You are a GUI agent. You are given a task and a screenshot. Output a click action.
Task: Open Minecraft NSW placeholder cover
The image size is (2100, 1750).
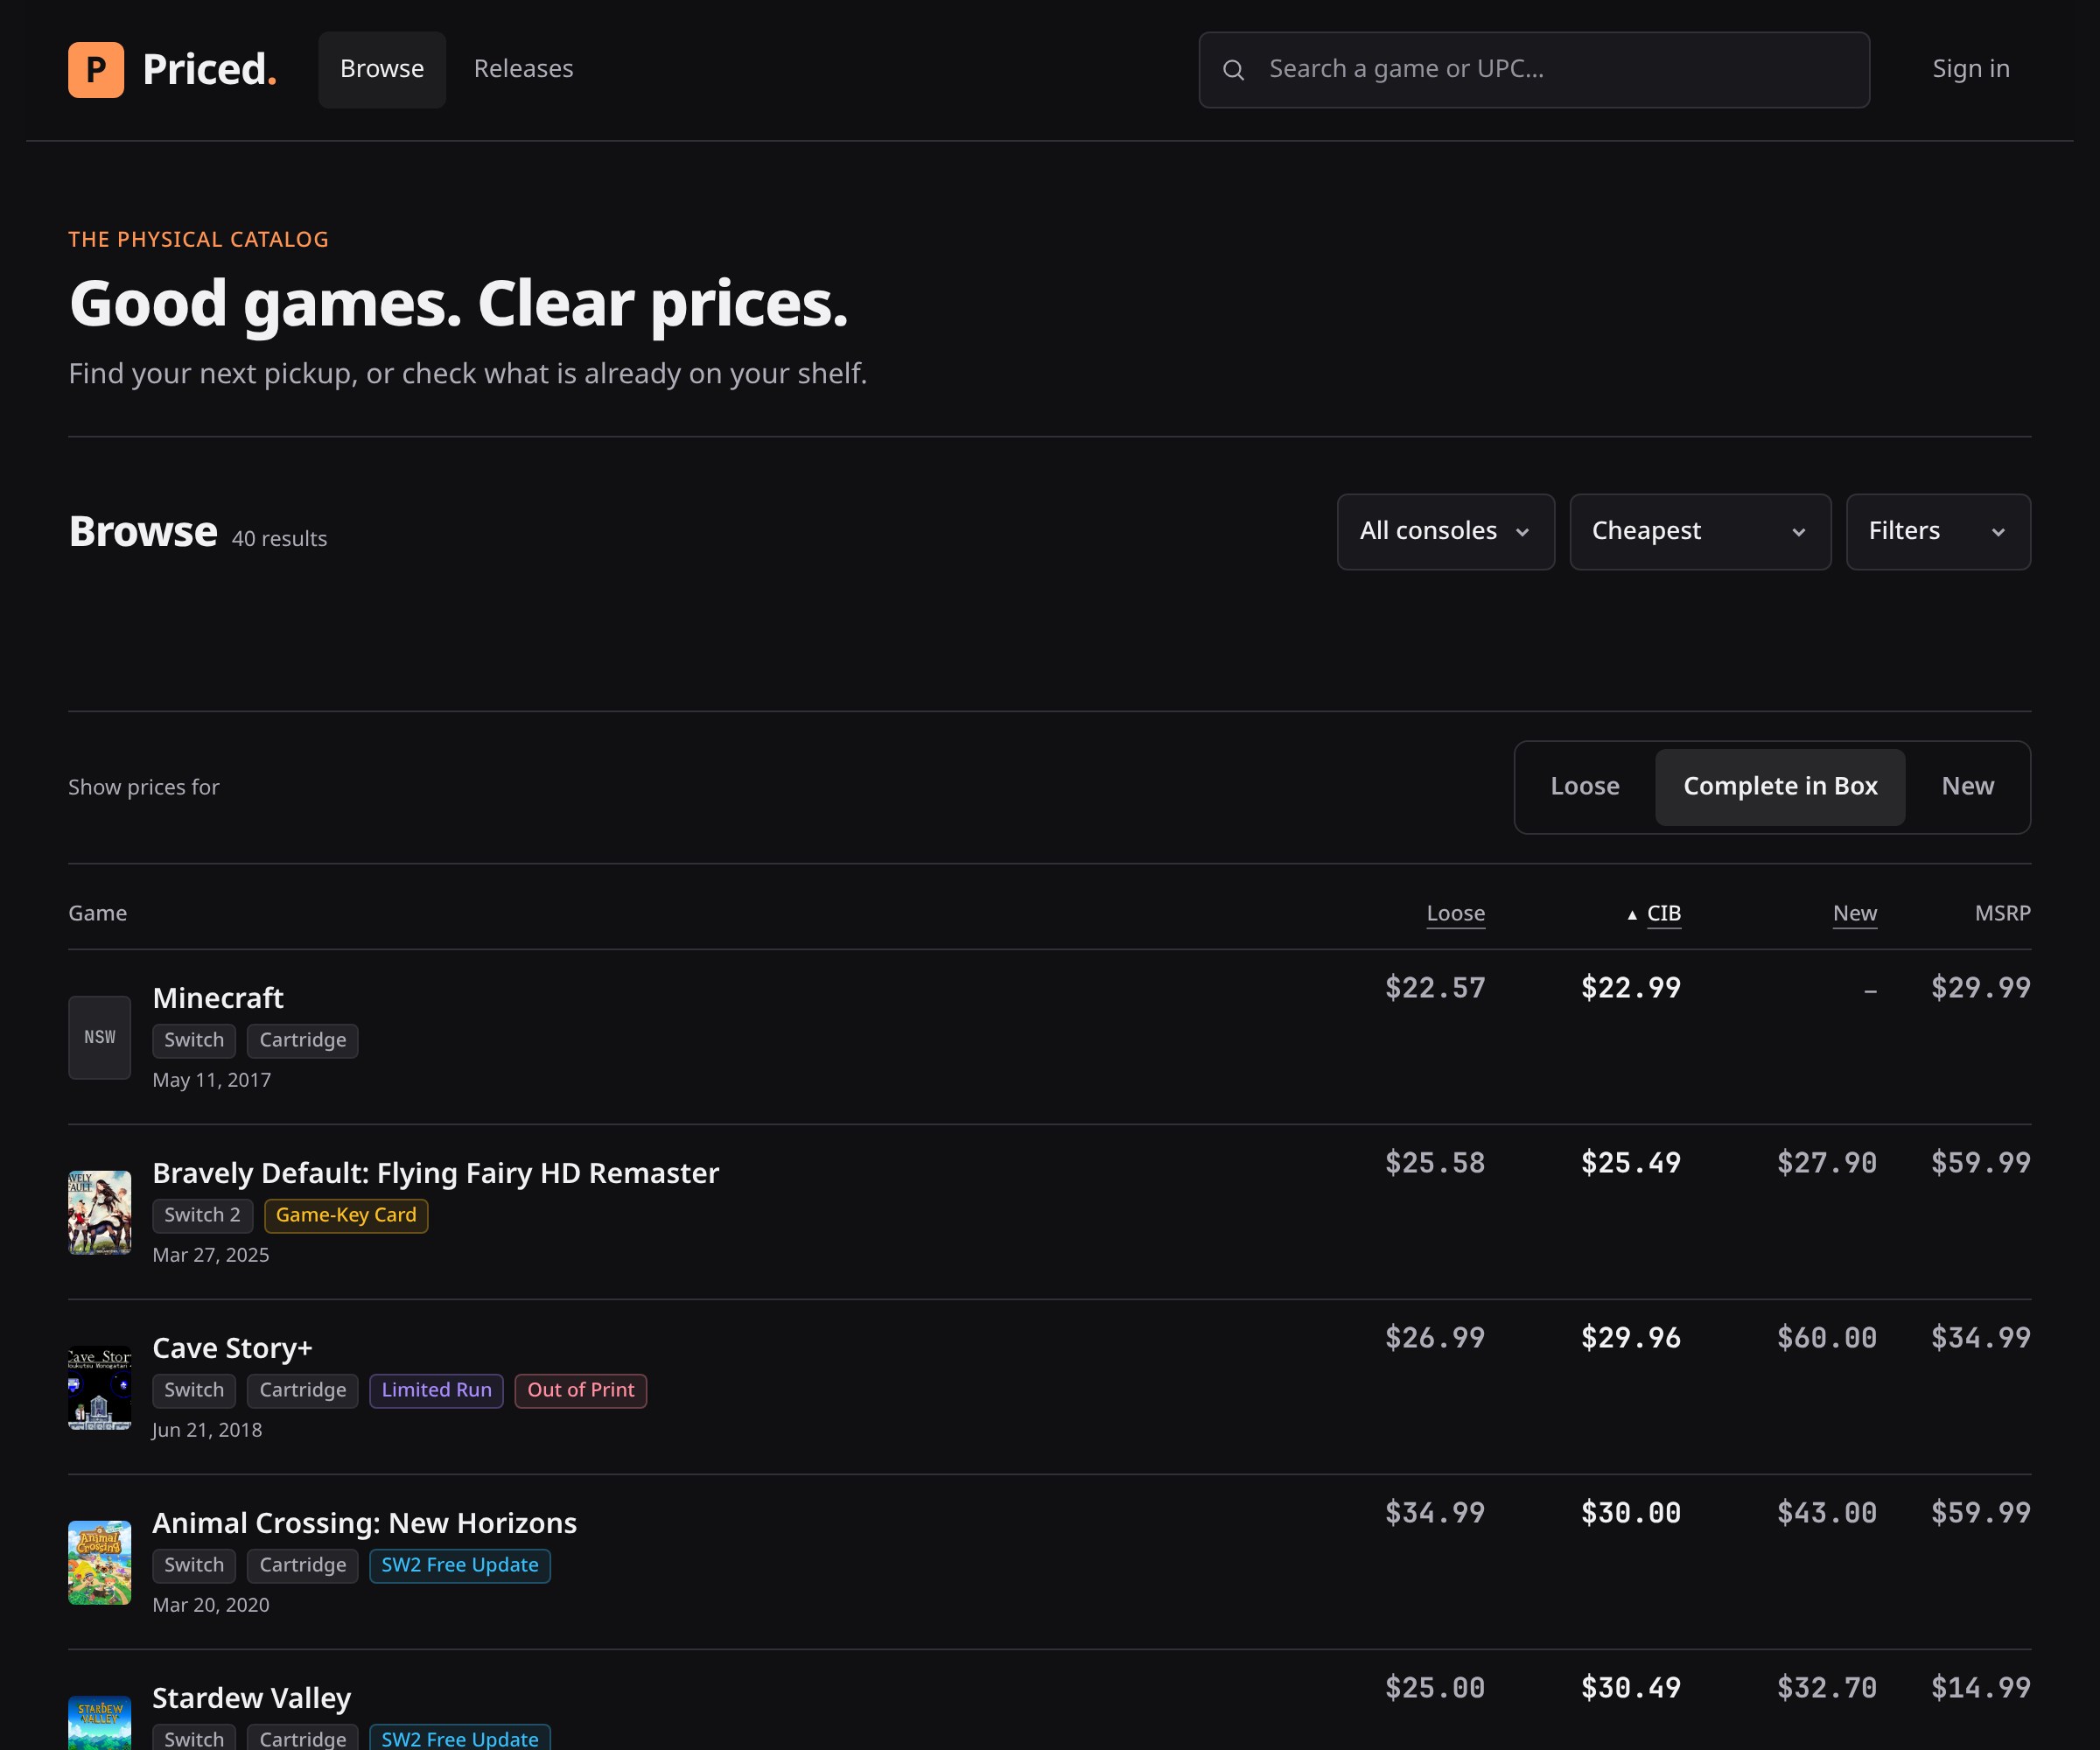pyautogui.click(x=99, y=1037)
